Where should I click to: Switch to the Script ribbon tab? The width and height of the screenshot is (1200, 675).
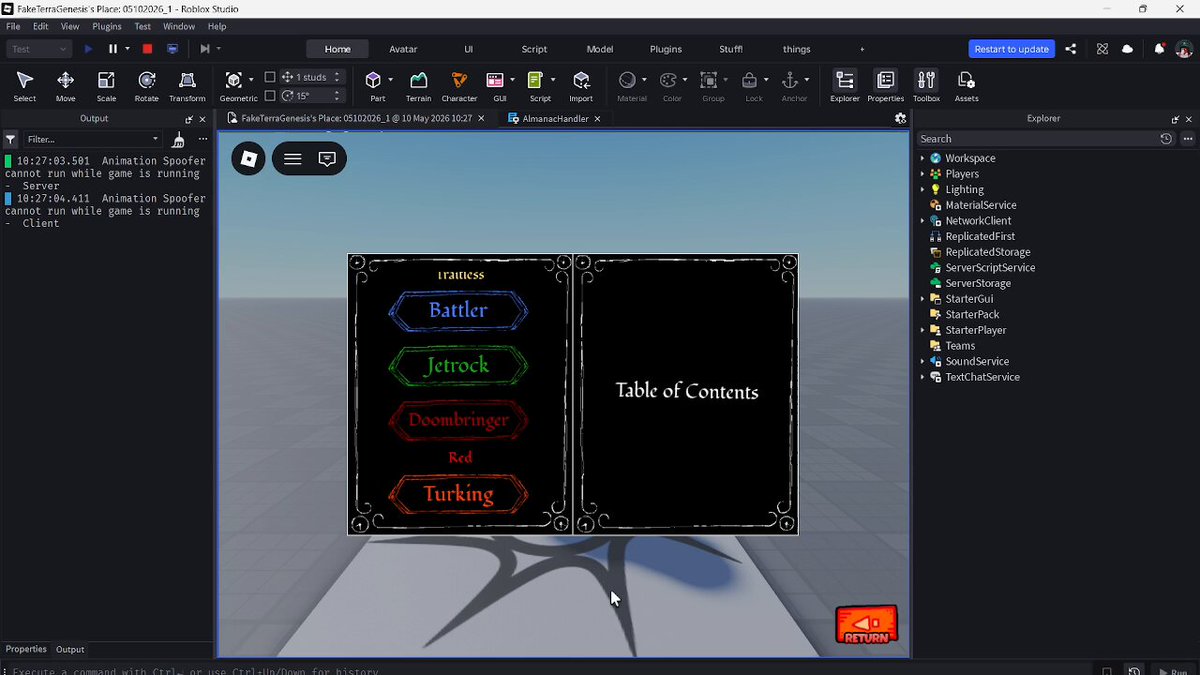point(534,49)
